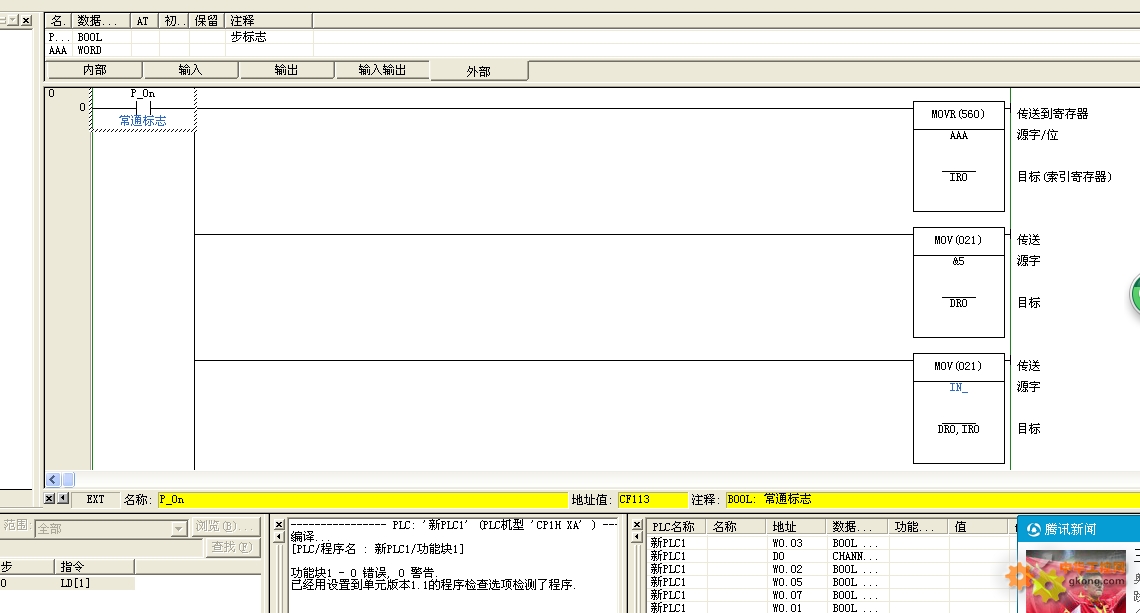Viewport: 1140px width, 613px height.
Task: Click the 名称 column header in watch window
Action: [736, 526]
